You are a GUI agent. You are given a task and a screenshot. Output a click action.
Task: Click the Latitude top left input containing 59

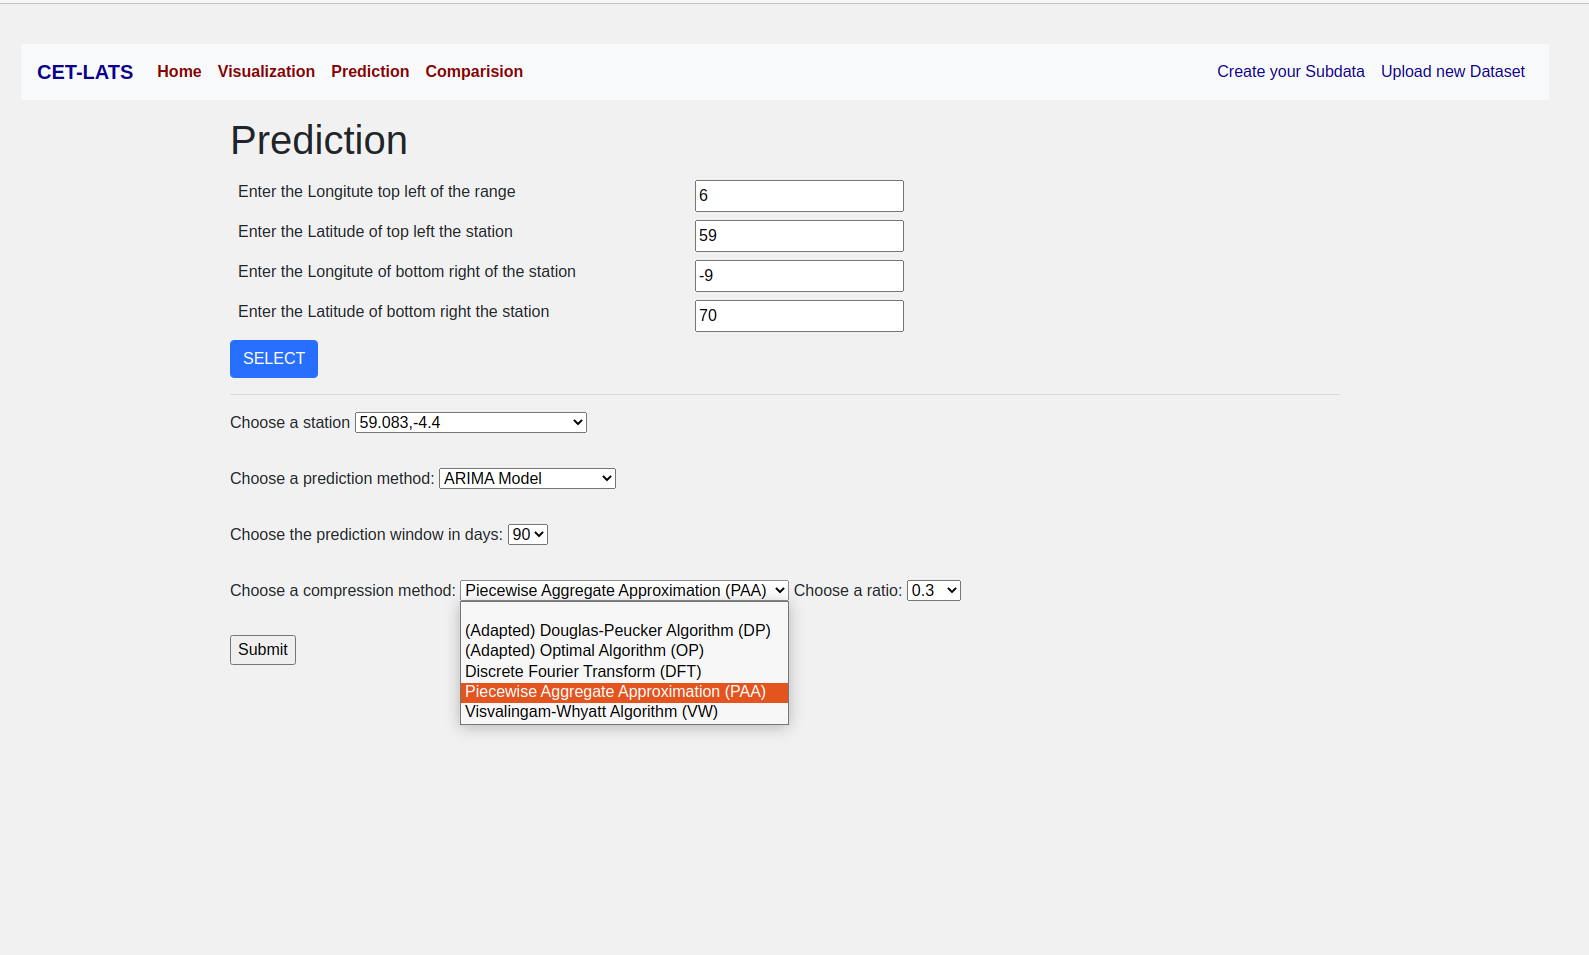tap(798, 236)
